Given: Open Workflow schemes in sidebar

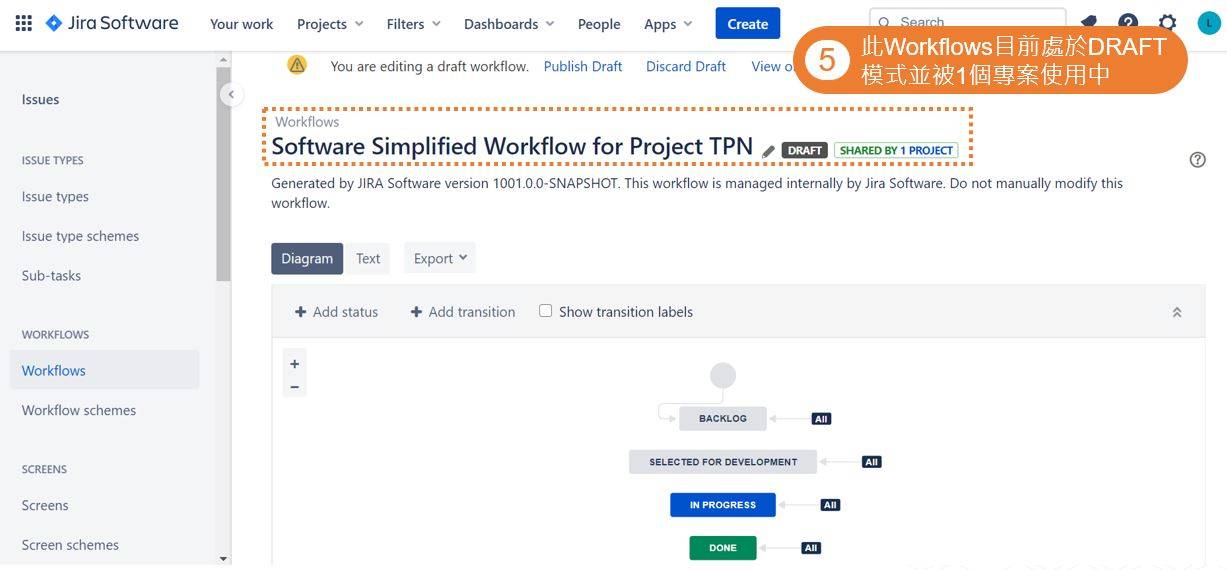Looking at the screenshot, I should pos(79,410).
